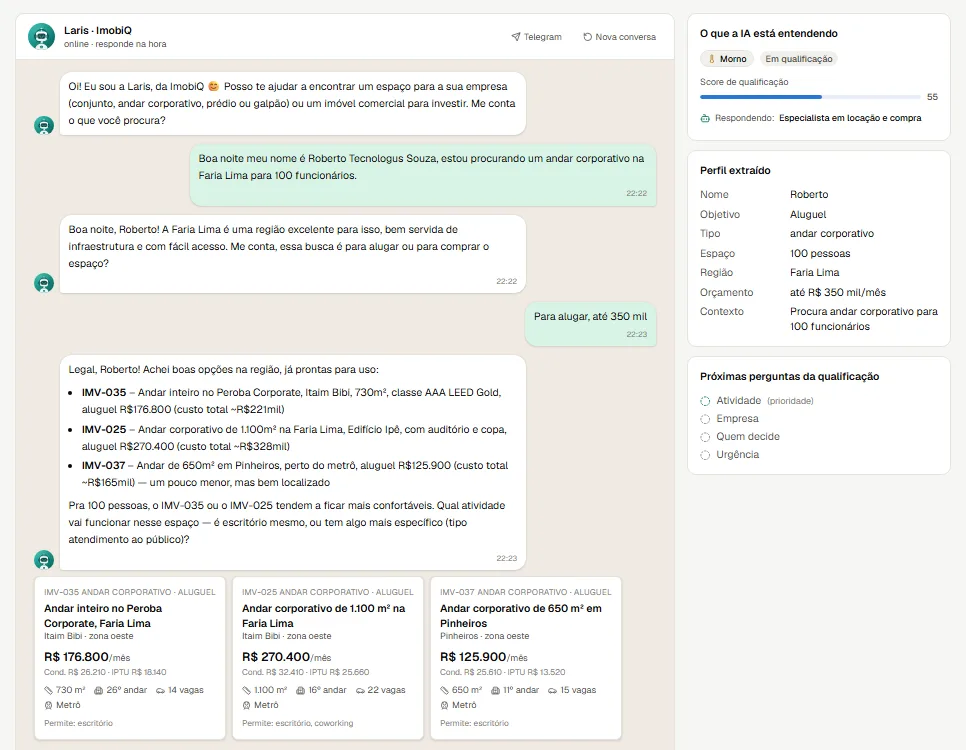Click the bot avatar beside the greeting message
This screenshot has height=750, width=966.
click(x=44, y=125)
